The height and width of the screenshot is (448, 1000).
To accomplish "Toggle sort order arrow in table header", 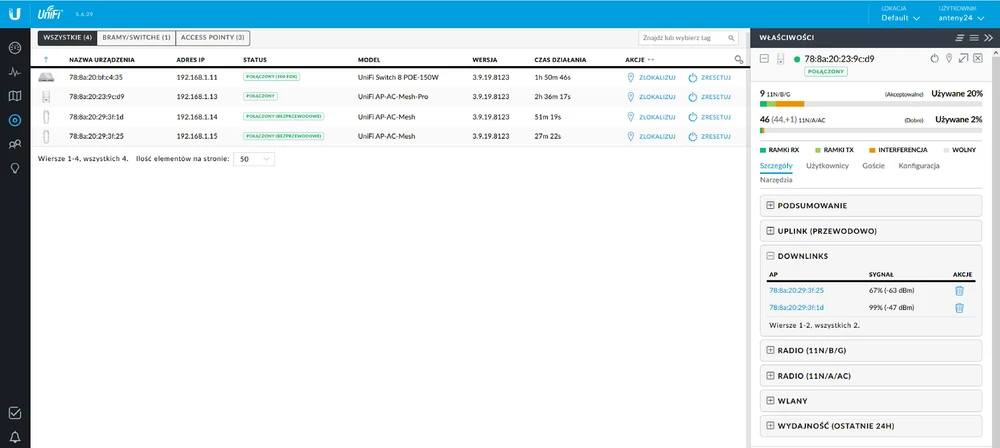I will (x=46, y=60).
